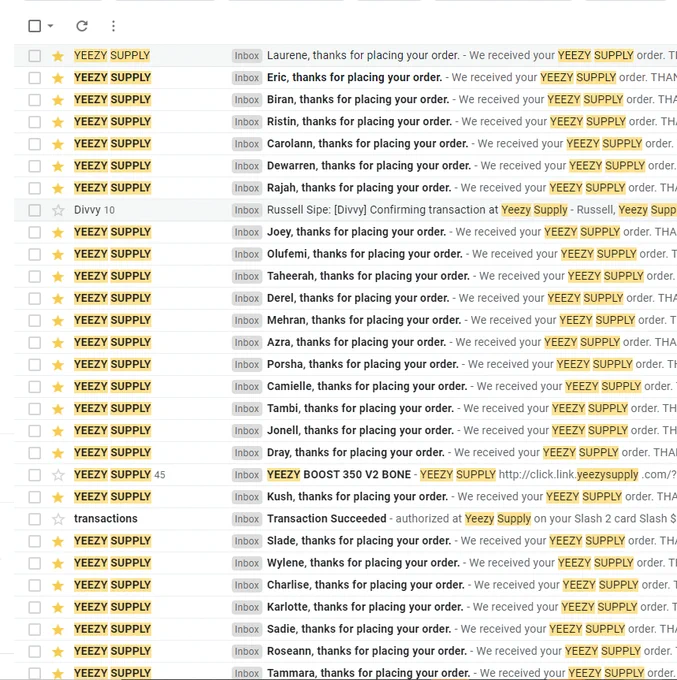The width and height of the screenshot is (677, 680).
Task: Unstar the Wylene order email
Action: [x=58, y=563]
